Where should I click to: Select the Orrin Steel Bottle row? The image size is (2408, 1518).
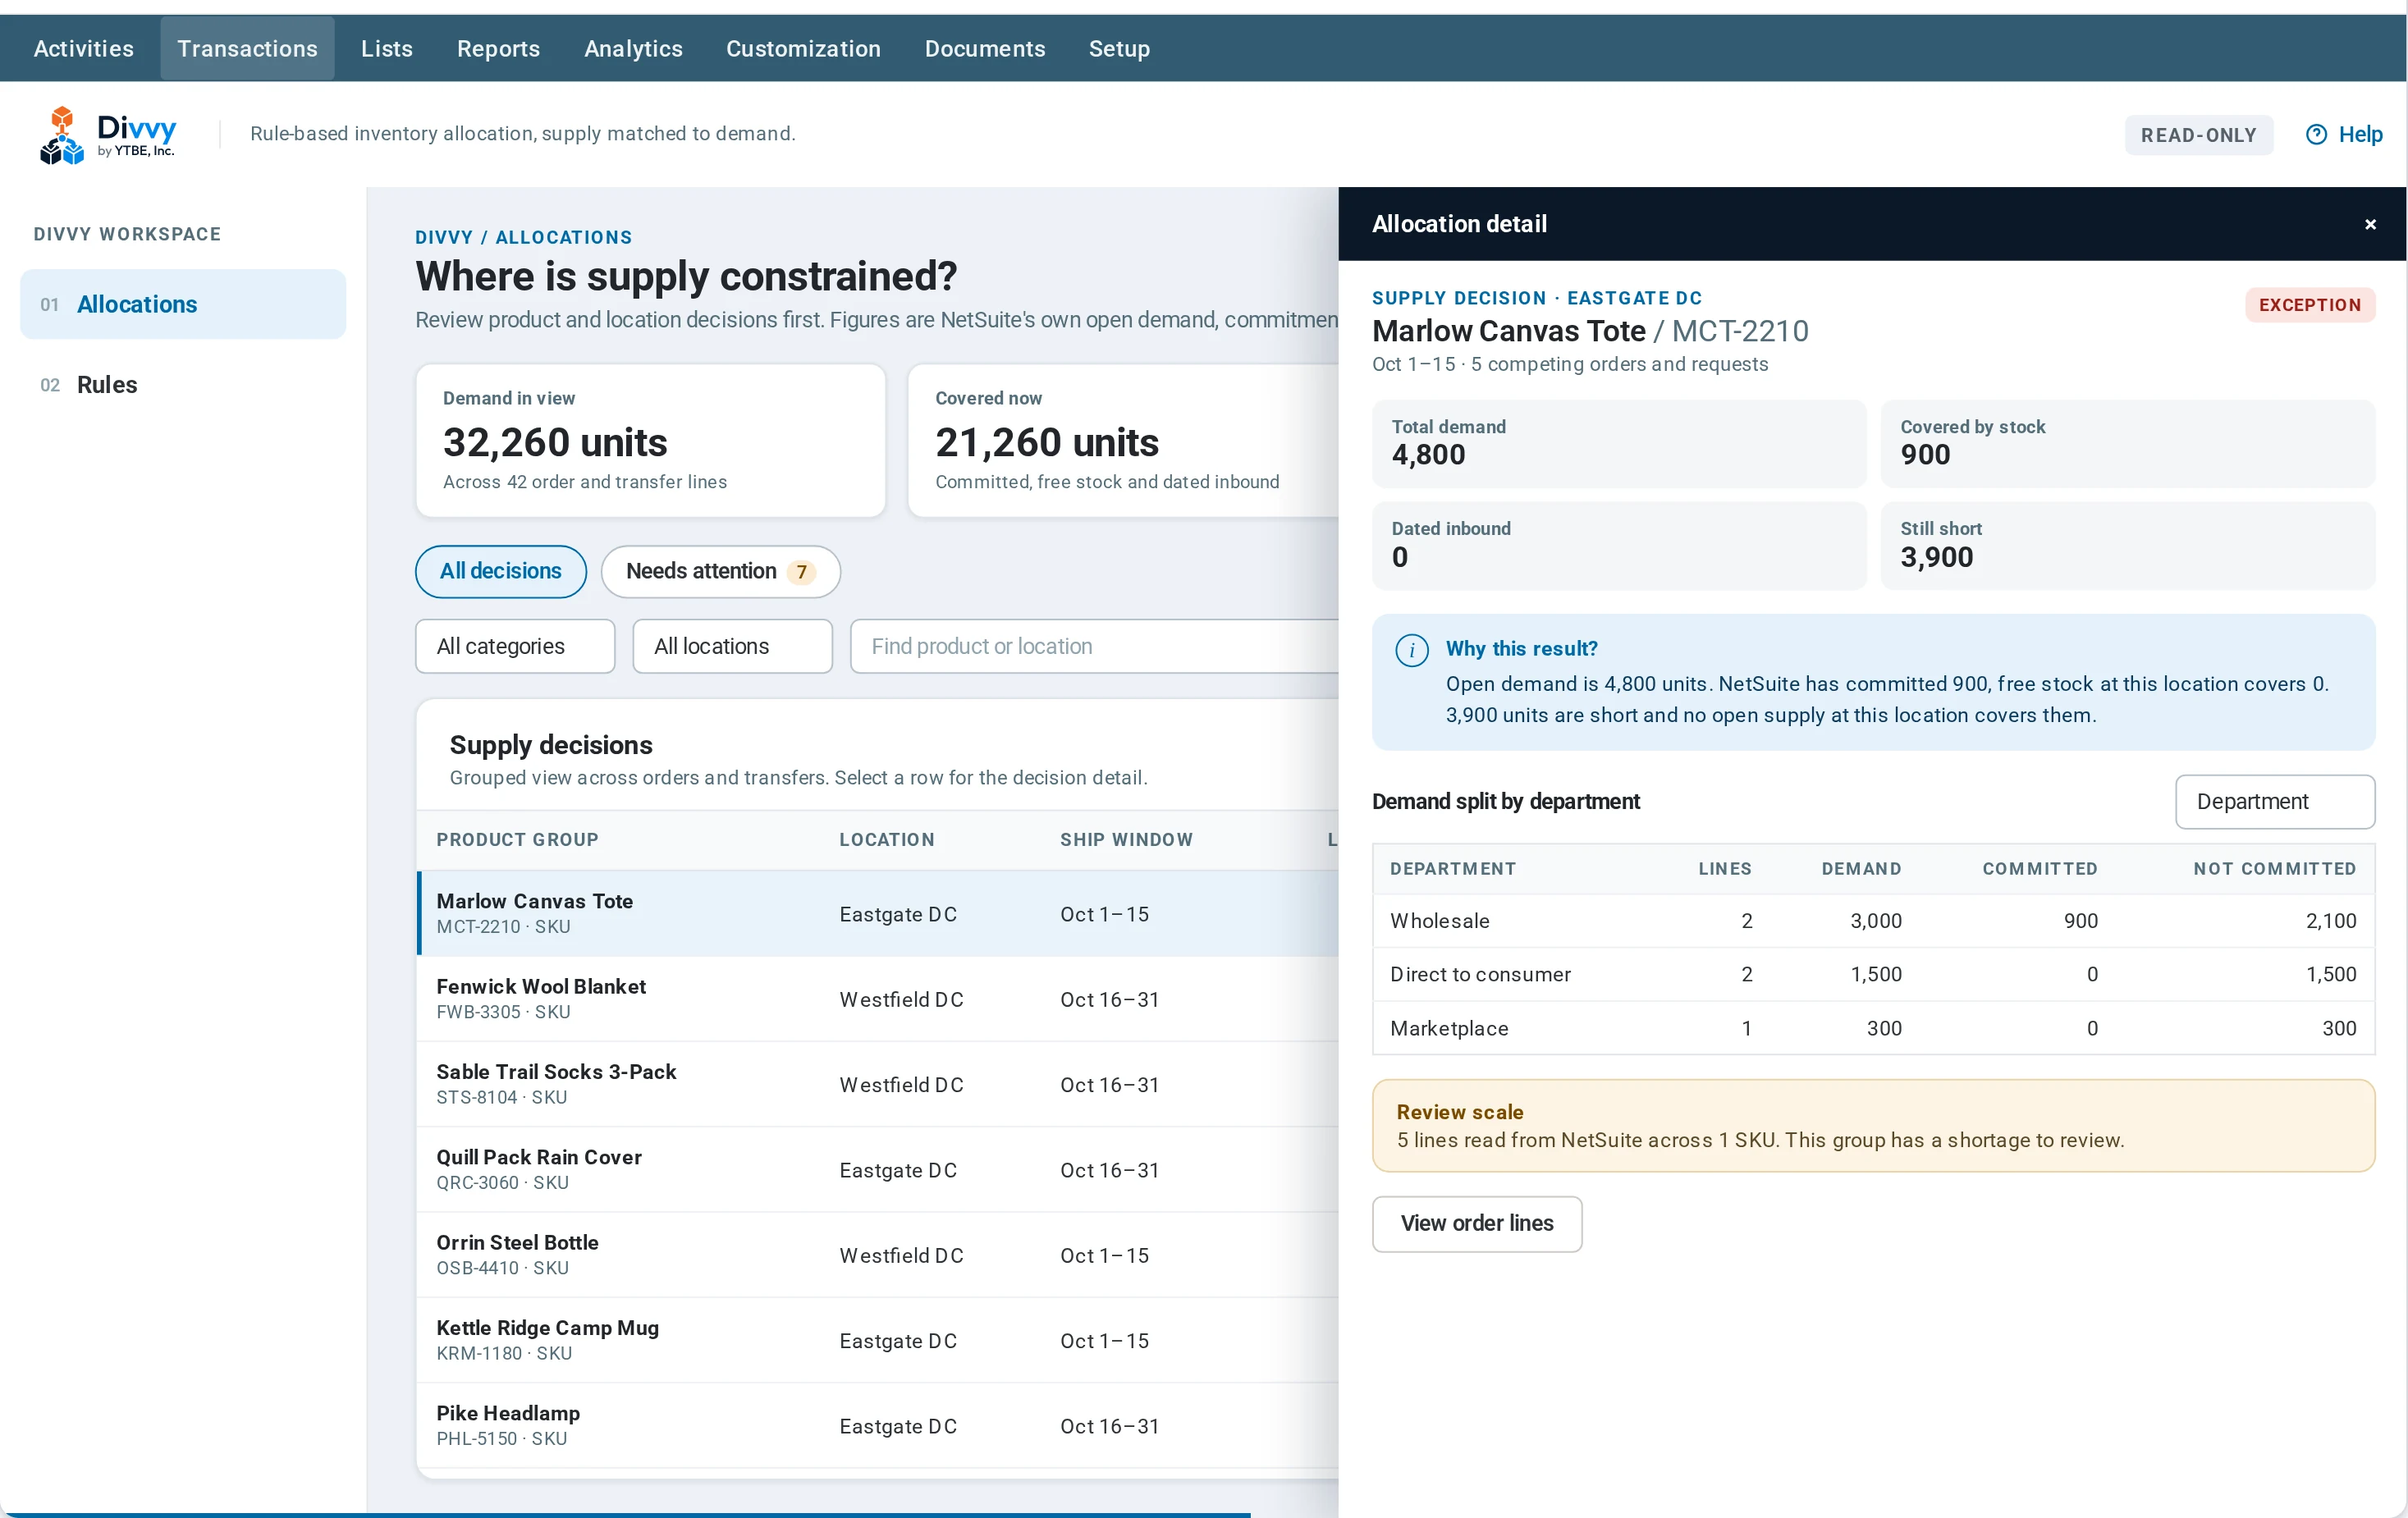pos(877,1255)
